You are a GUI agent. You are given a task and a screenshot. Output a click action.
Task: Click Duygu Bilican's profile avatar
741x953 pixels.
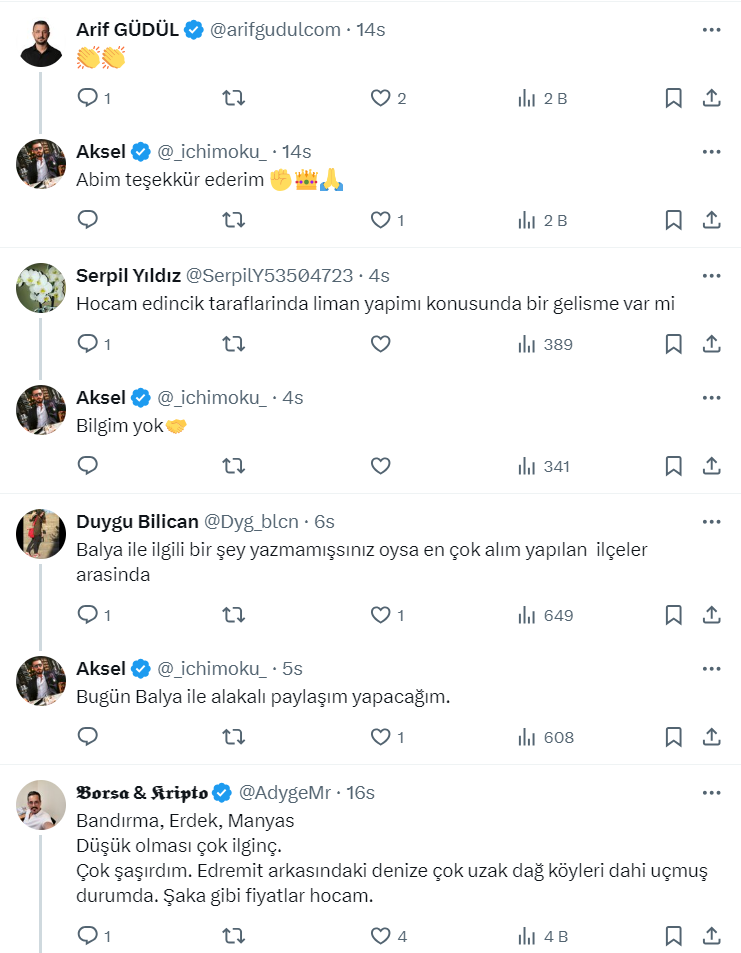[41, 533]
